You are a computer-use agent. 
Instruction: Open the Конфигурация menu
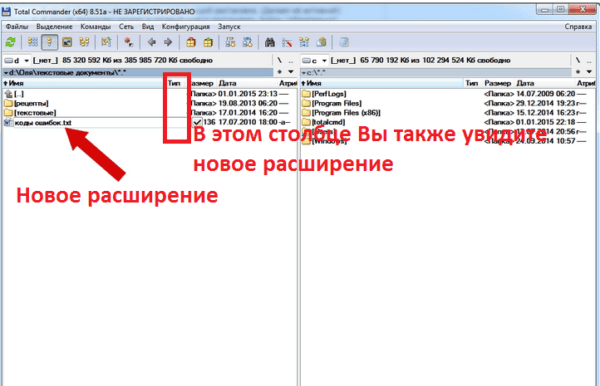[186, 27]
